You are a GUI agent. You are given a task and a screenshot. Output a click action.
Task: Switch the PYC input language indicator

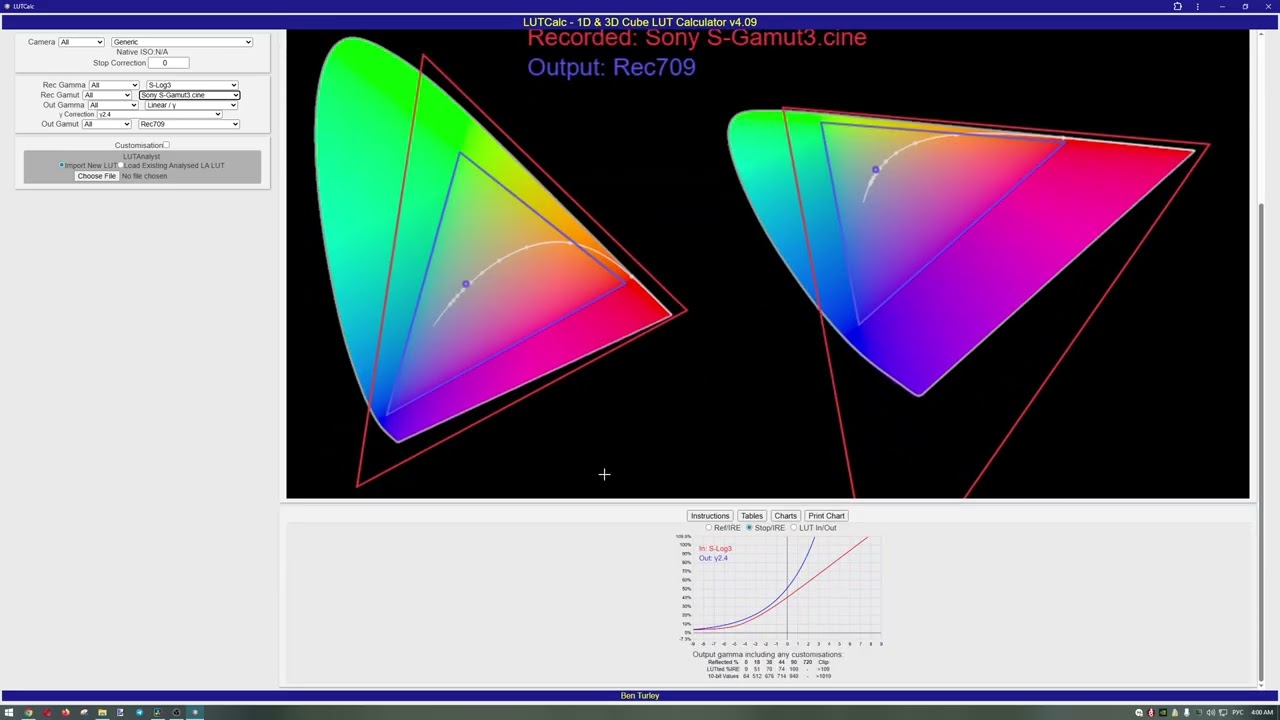click(x=1237, y=713)
